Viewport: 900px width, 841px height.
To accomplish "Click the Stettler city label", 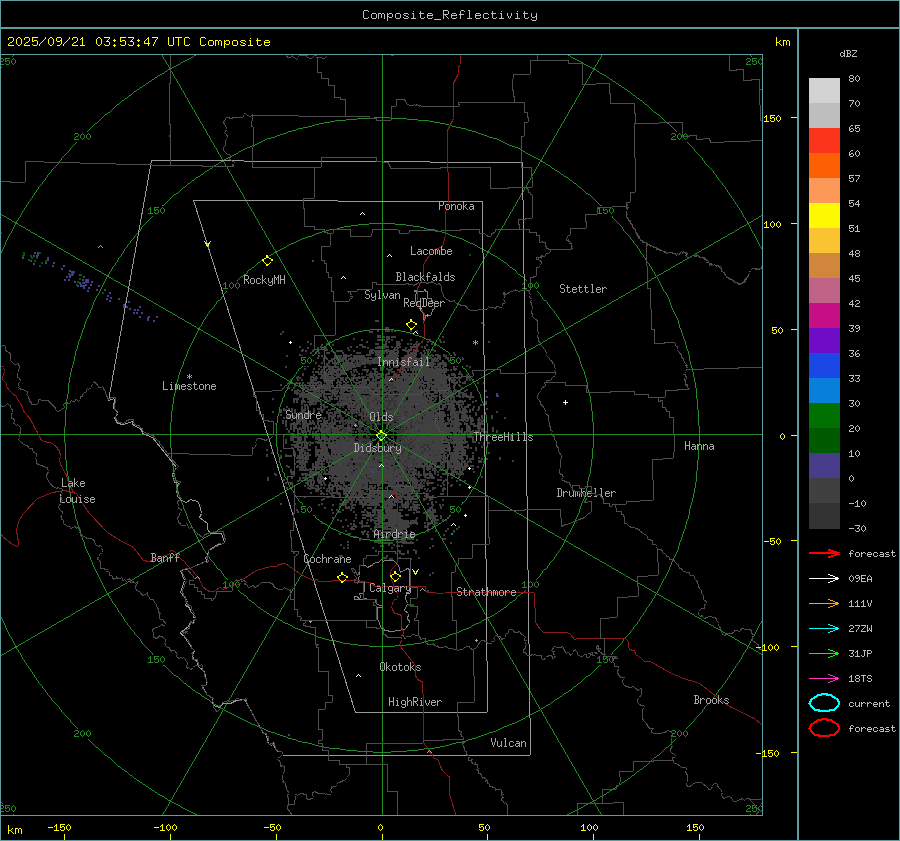I will tap(582, 289).
